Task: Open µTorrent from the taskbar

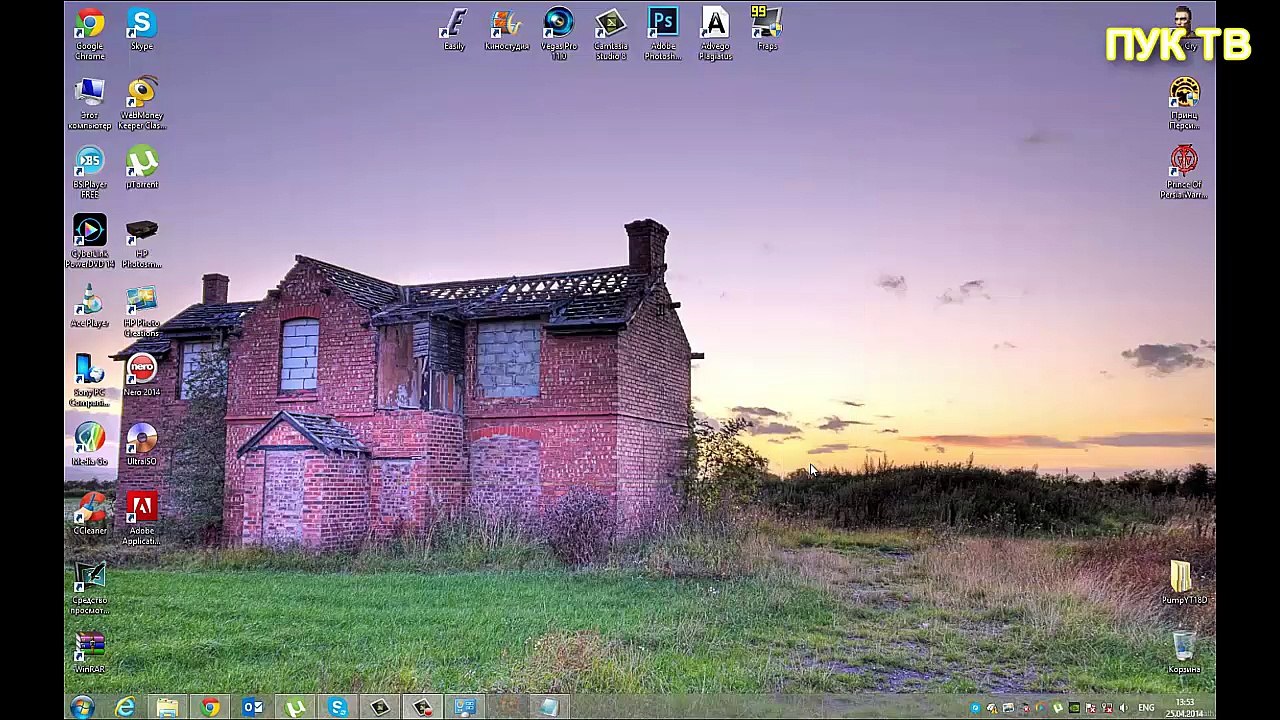Action: pos(295,707)
